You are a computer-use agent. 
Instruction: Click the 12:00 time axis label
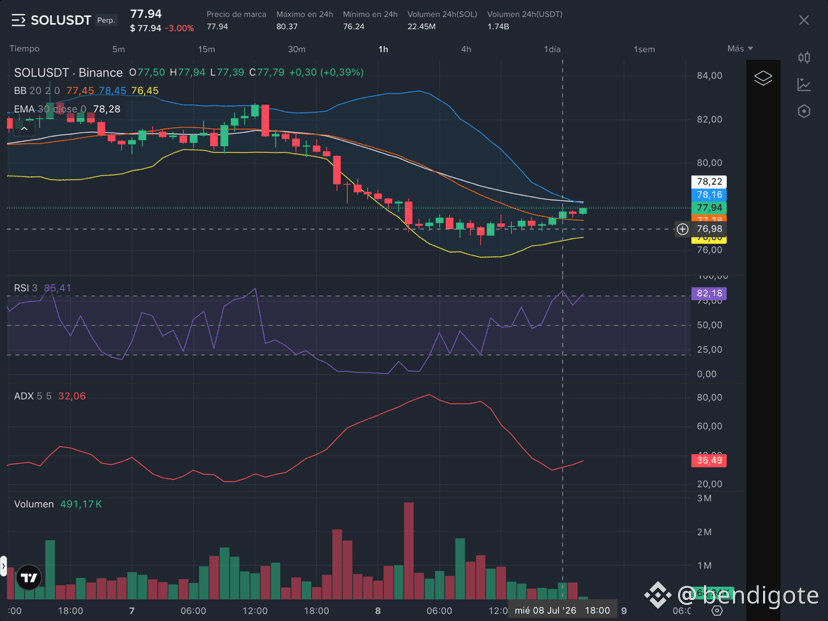[x=255, y=611]
